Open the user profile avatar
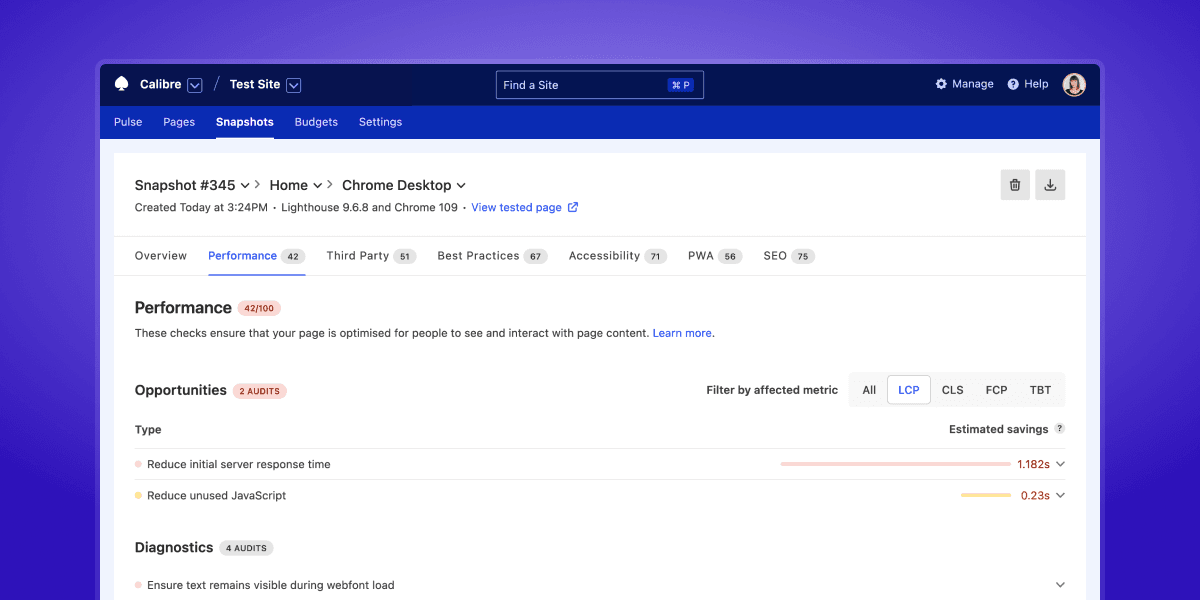1200x600 pixels. tap(1074, 84)
